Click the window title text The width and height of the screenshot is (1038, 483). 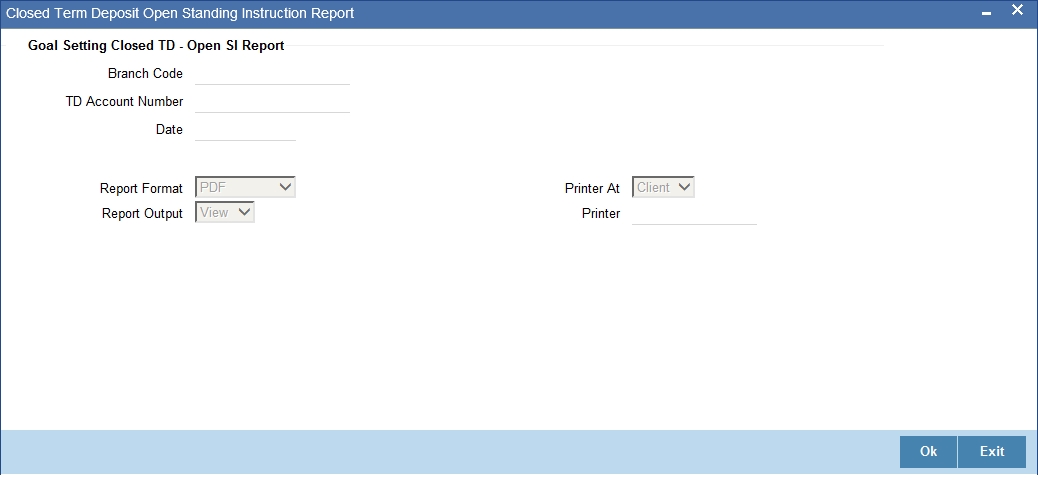point(180,13)
